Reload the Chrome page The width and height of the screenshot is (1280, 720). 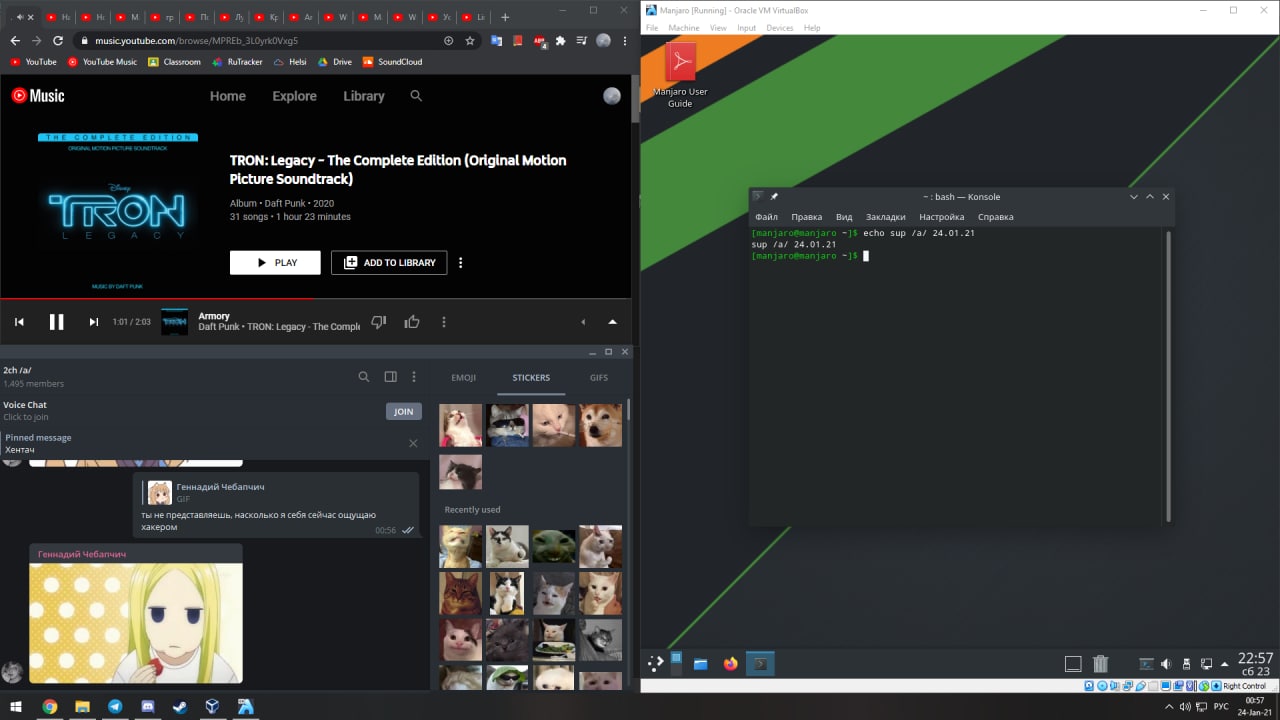tap(58, 41)
